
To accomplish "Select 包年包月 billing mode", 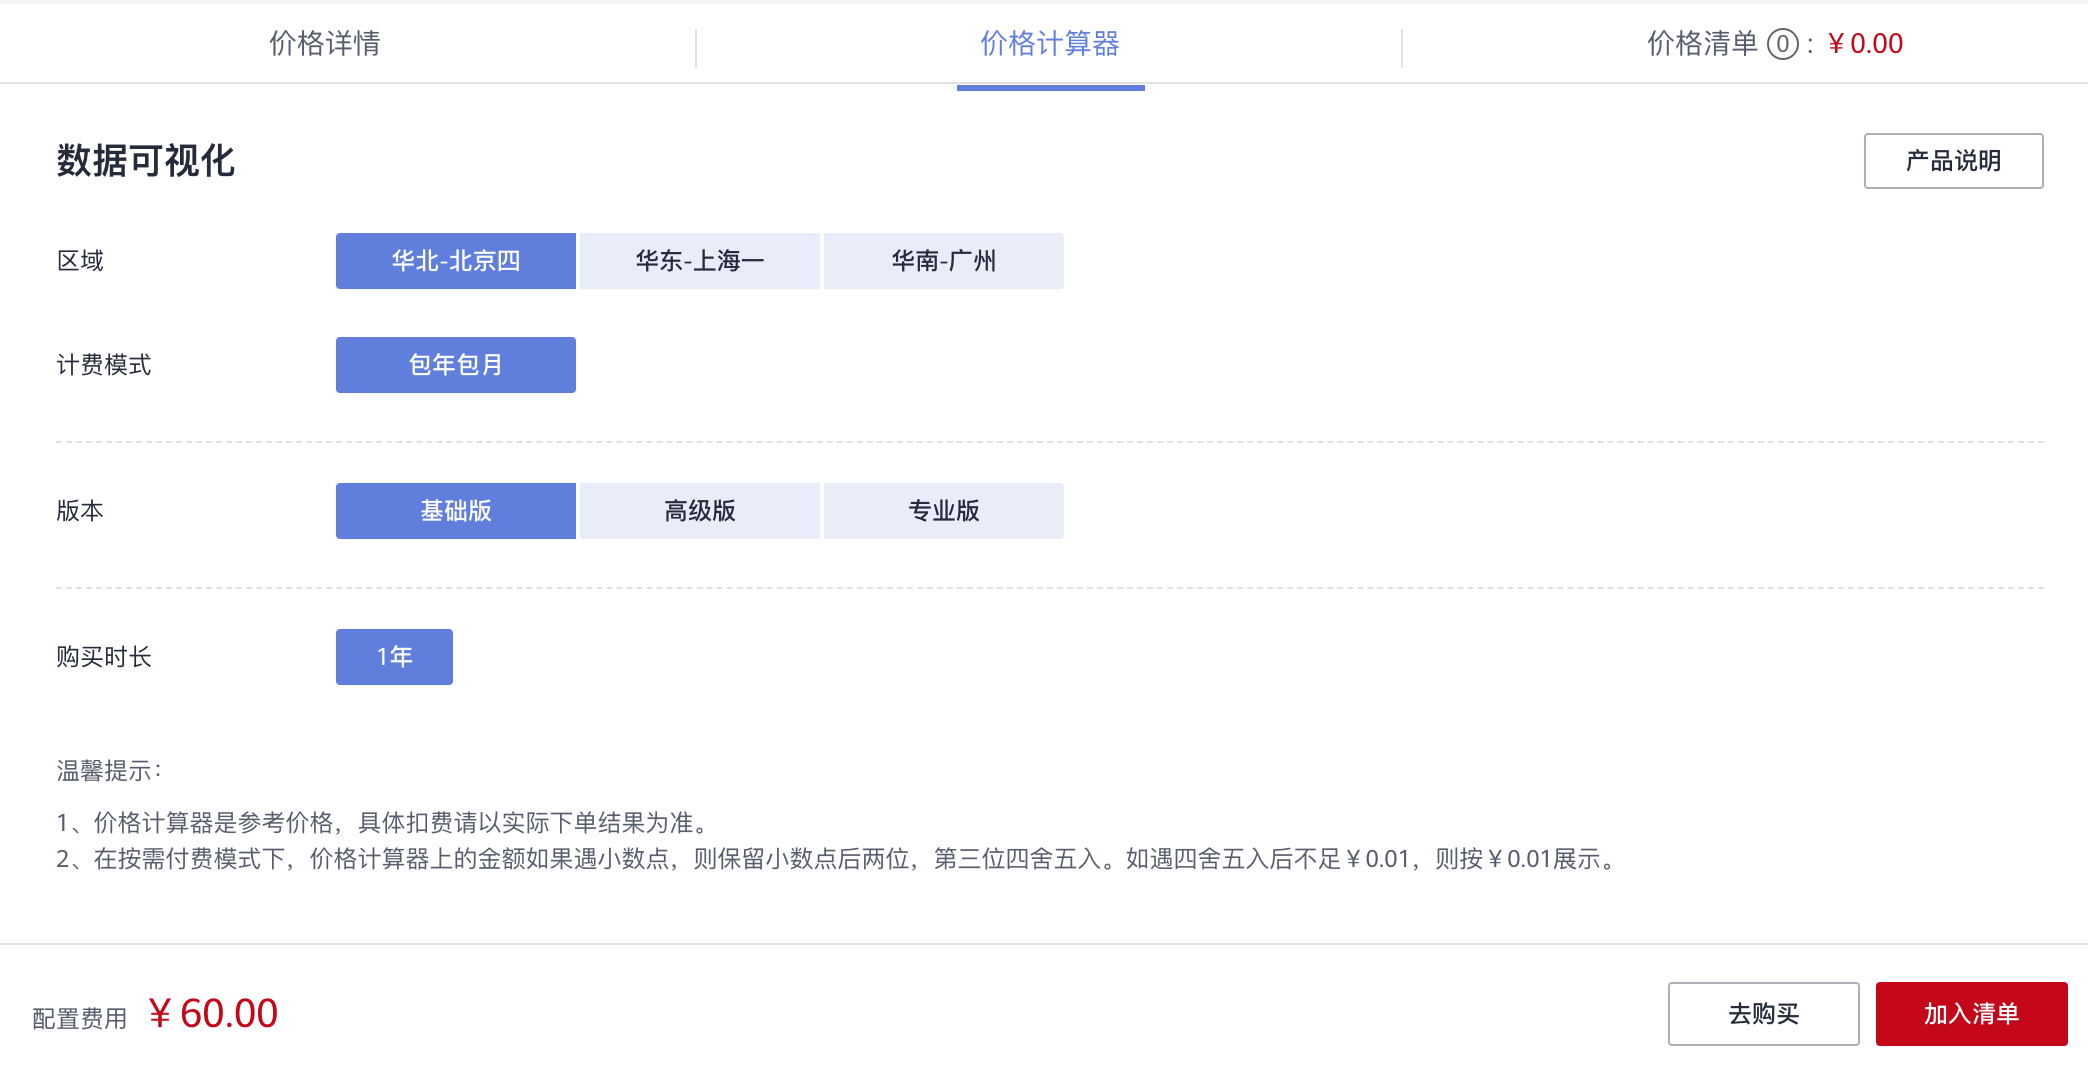I will pyautogui.click(x=456, y=365).
